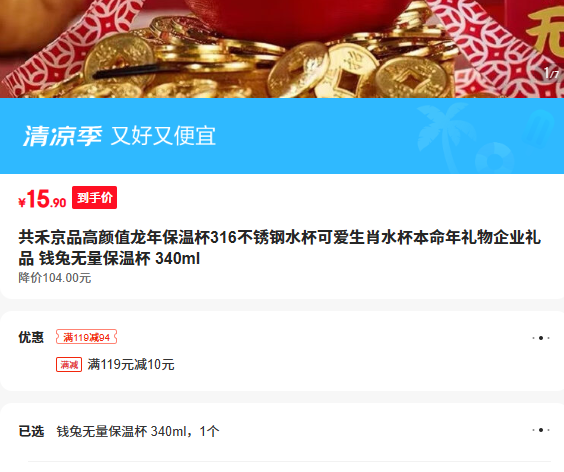This screenshot has height=472, width=564.
Task: Open the 钱兔无量保温杯 340ml selected option
Action: click(138, 431)
